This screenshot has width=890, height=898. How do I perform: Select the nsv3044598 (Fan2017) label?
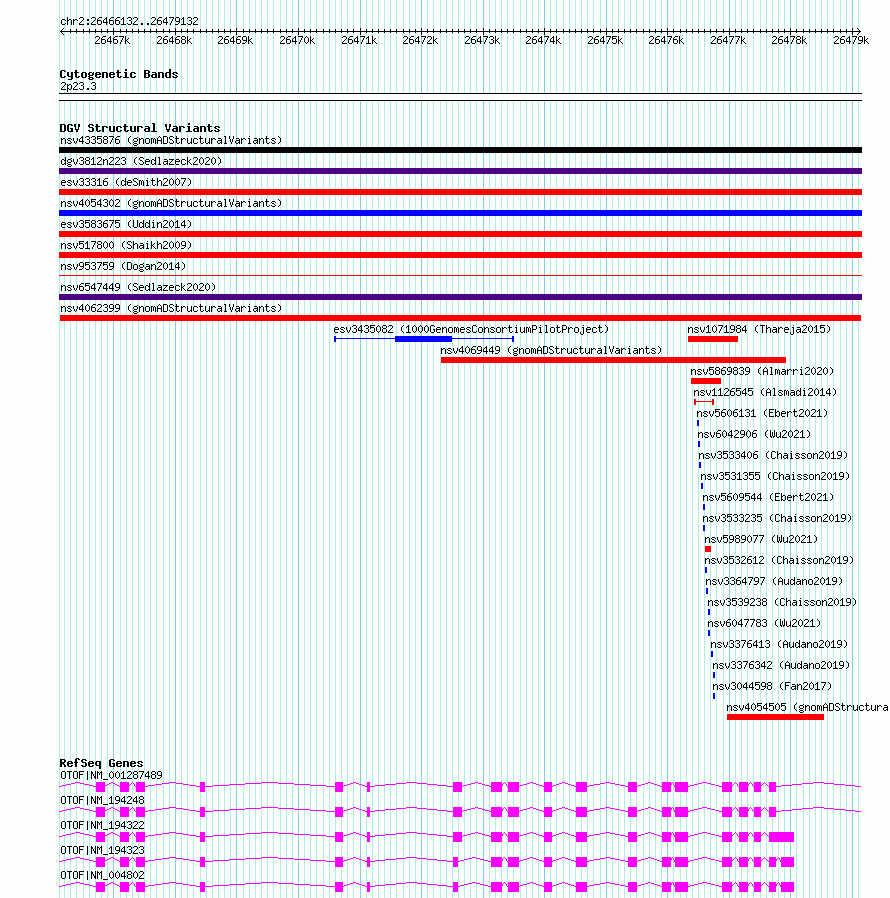(x=772, y=686)
